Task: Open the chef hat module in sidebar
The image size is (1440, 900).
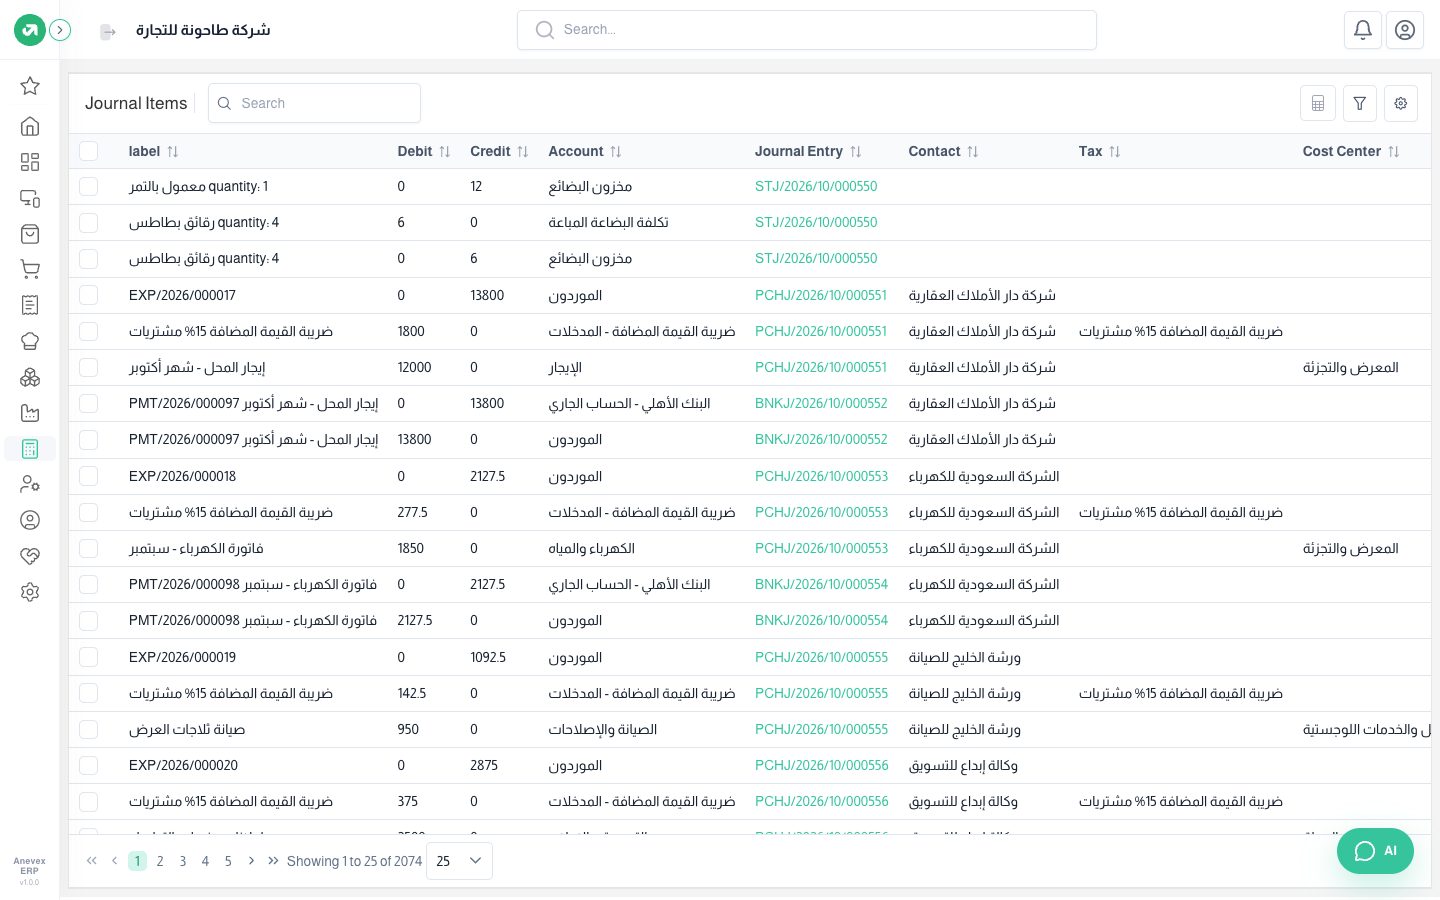Action: coord(30,341)
